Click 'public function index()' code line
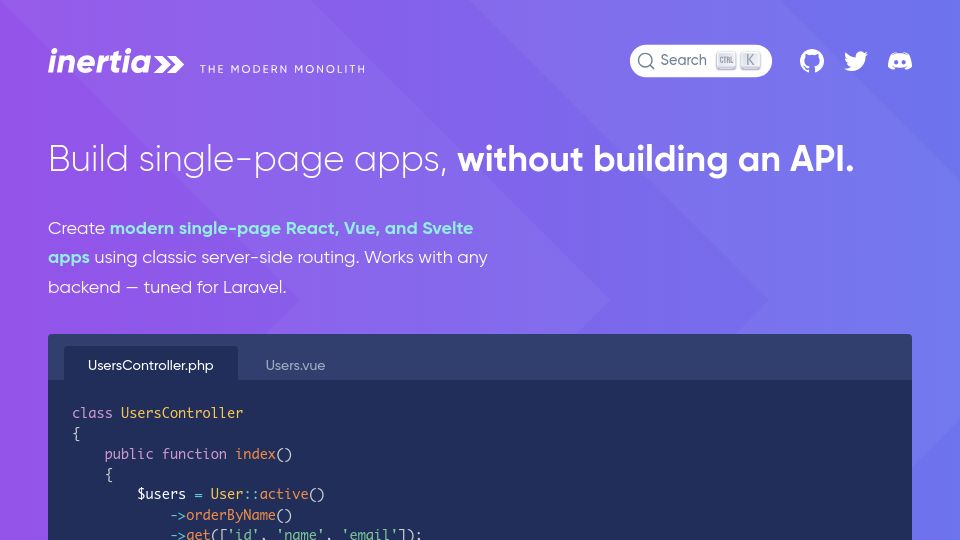The image size is (960, 540). pos(198,454)
